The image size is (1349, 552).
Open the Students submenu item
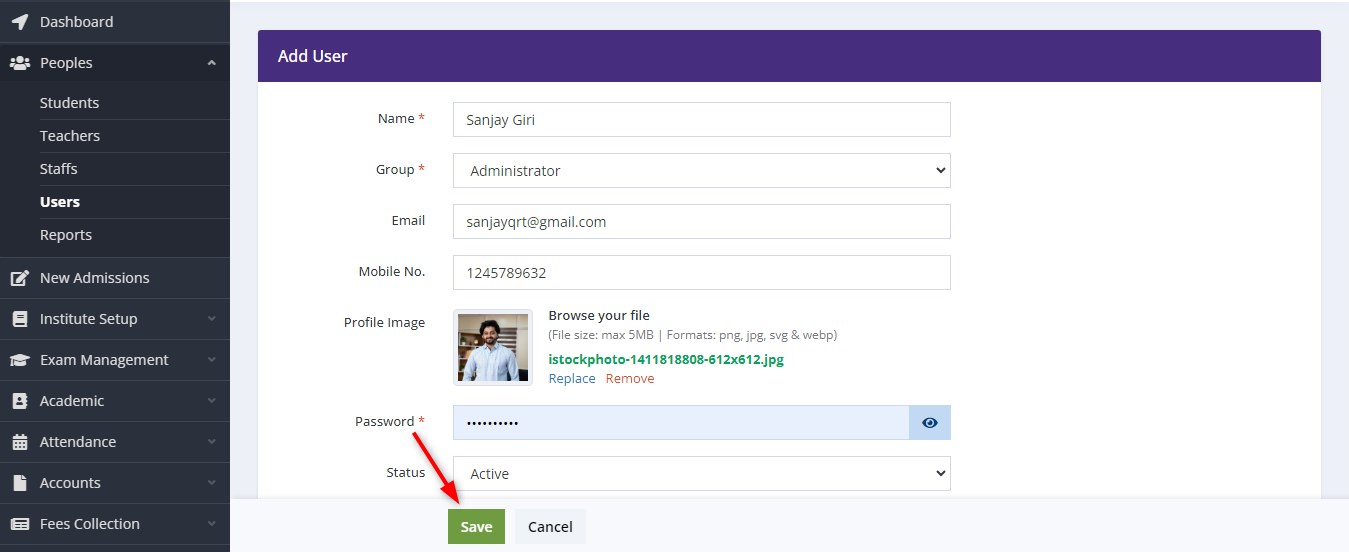(x=69, y=102)
